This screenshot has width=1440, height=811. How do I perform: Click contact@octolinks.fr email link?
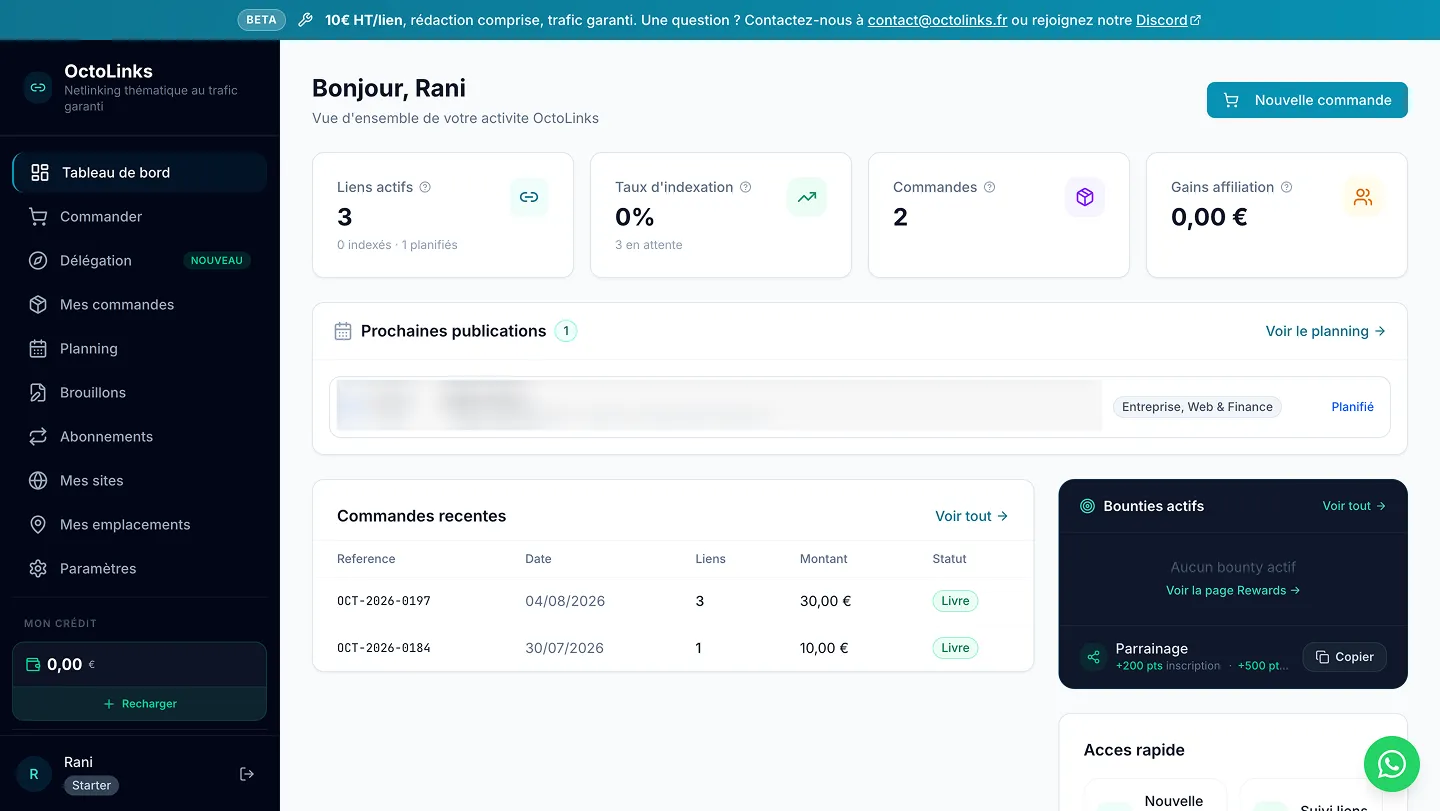[x=937, y=20]
